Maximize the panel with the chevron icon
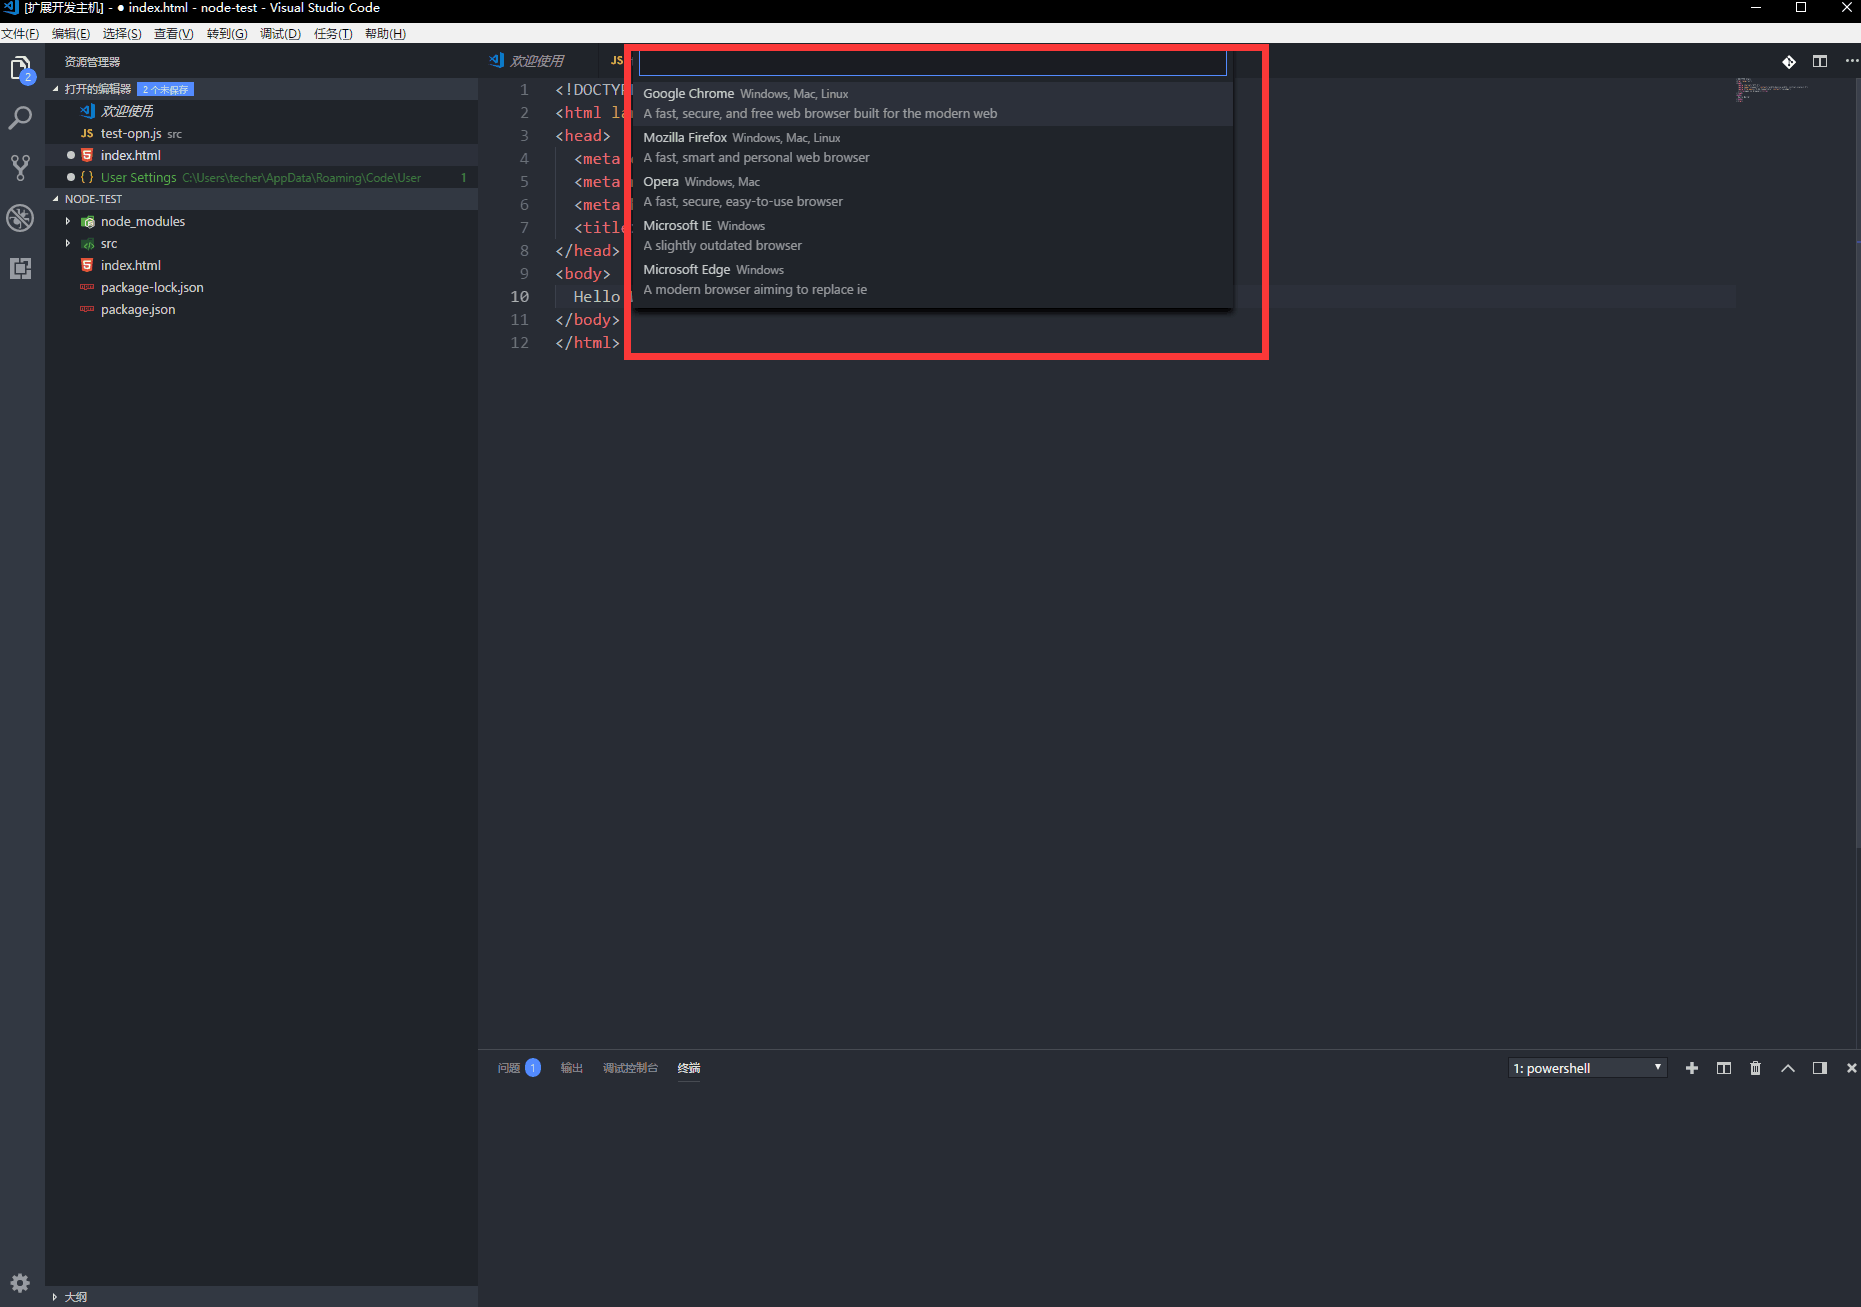Image resolution: width=1861 pixels, height=1307 pixels. tap(1787, 1068)
